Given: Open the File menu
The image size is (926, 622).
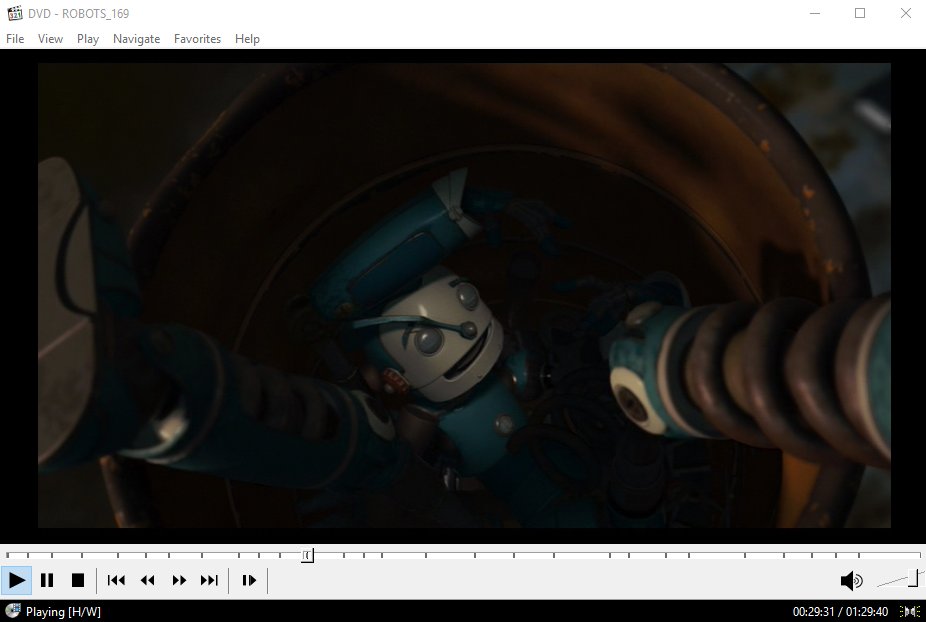Looking at the screenshot, I should point(15,39).
